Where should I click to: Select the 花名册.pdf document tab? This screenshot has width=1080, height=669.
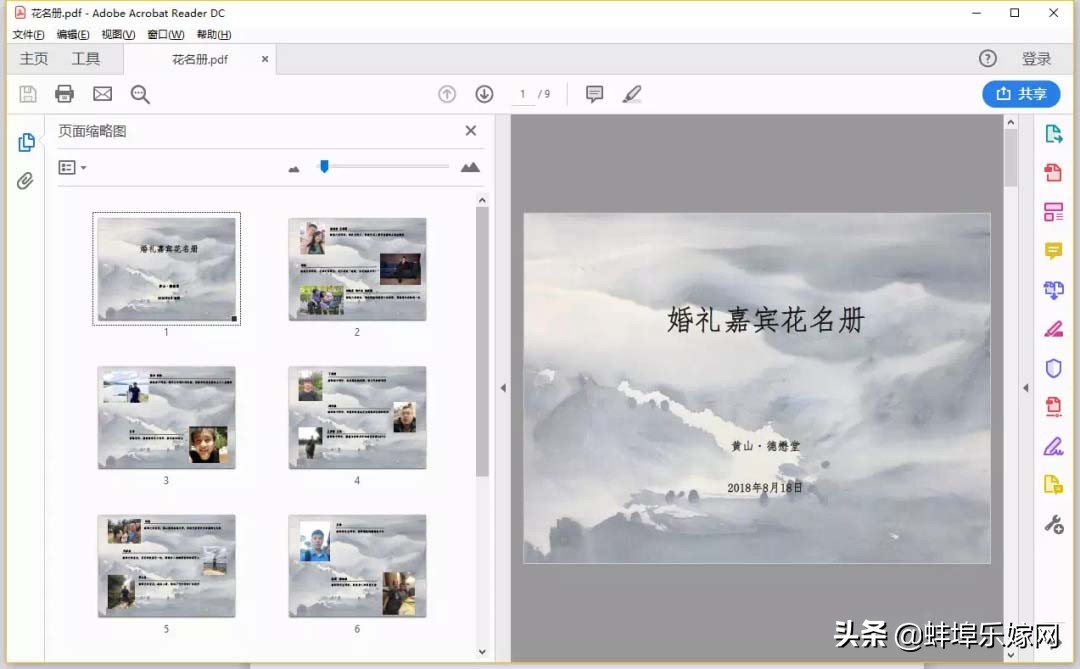[x=198, y=58]
